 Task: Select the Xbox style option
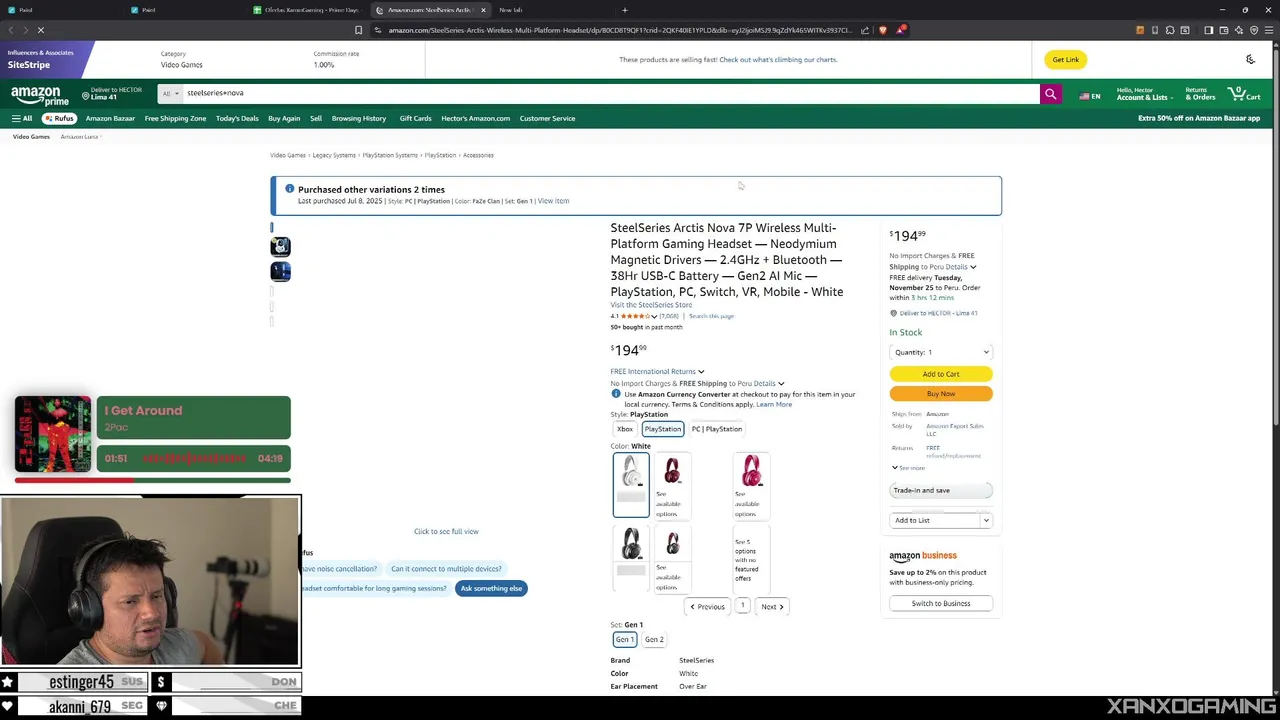(x=625, y=429)
